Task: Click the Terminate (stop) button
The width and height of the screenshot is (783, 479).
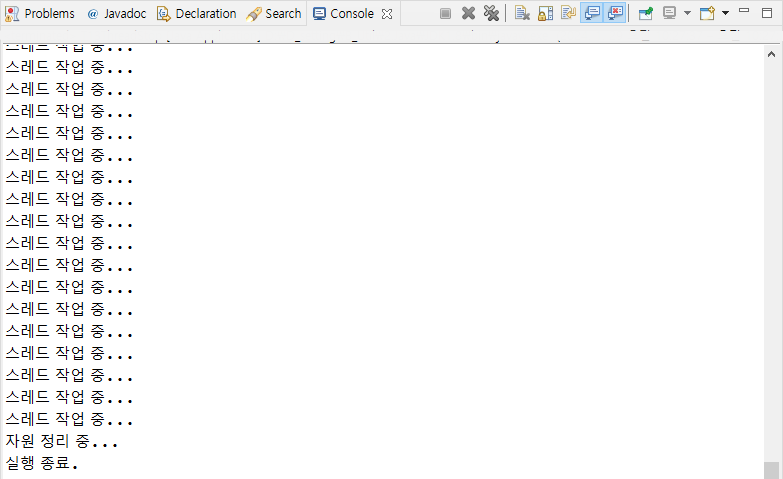Action: pyautogui.click(x=445, y=13)
